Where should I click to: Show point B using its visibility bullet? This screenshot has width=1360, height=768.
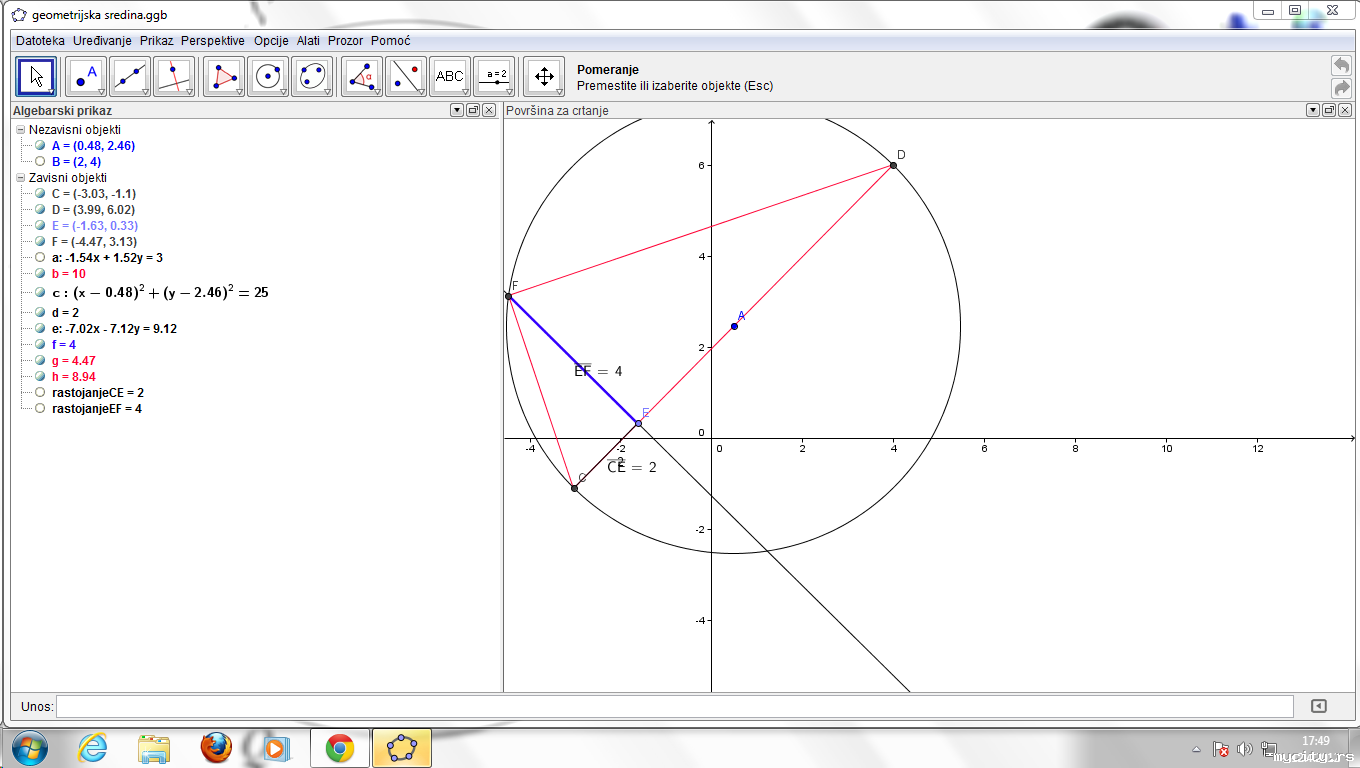(40, 162)
